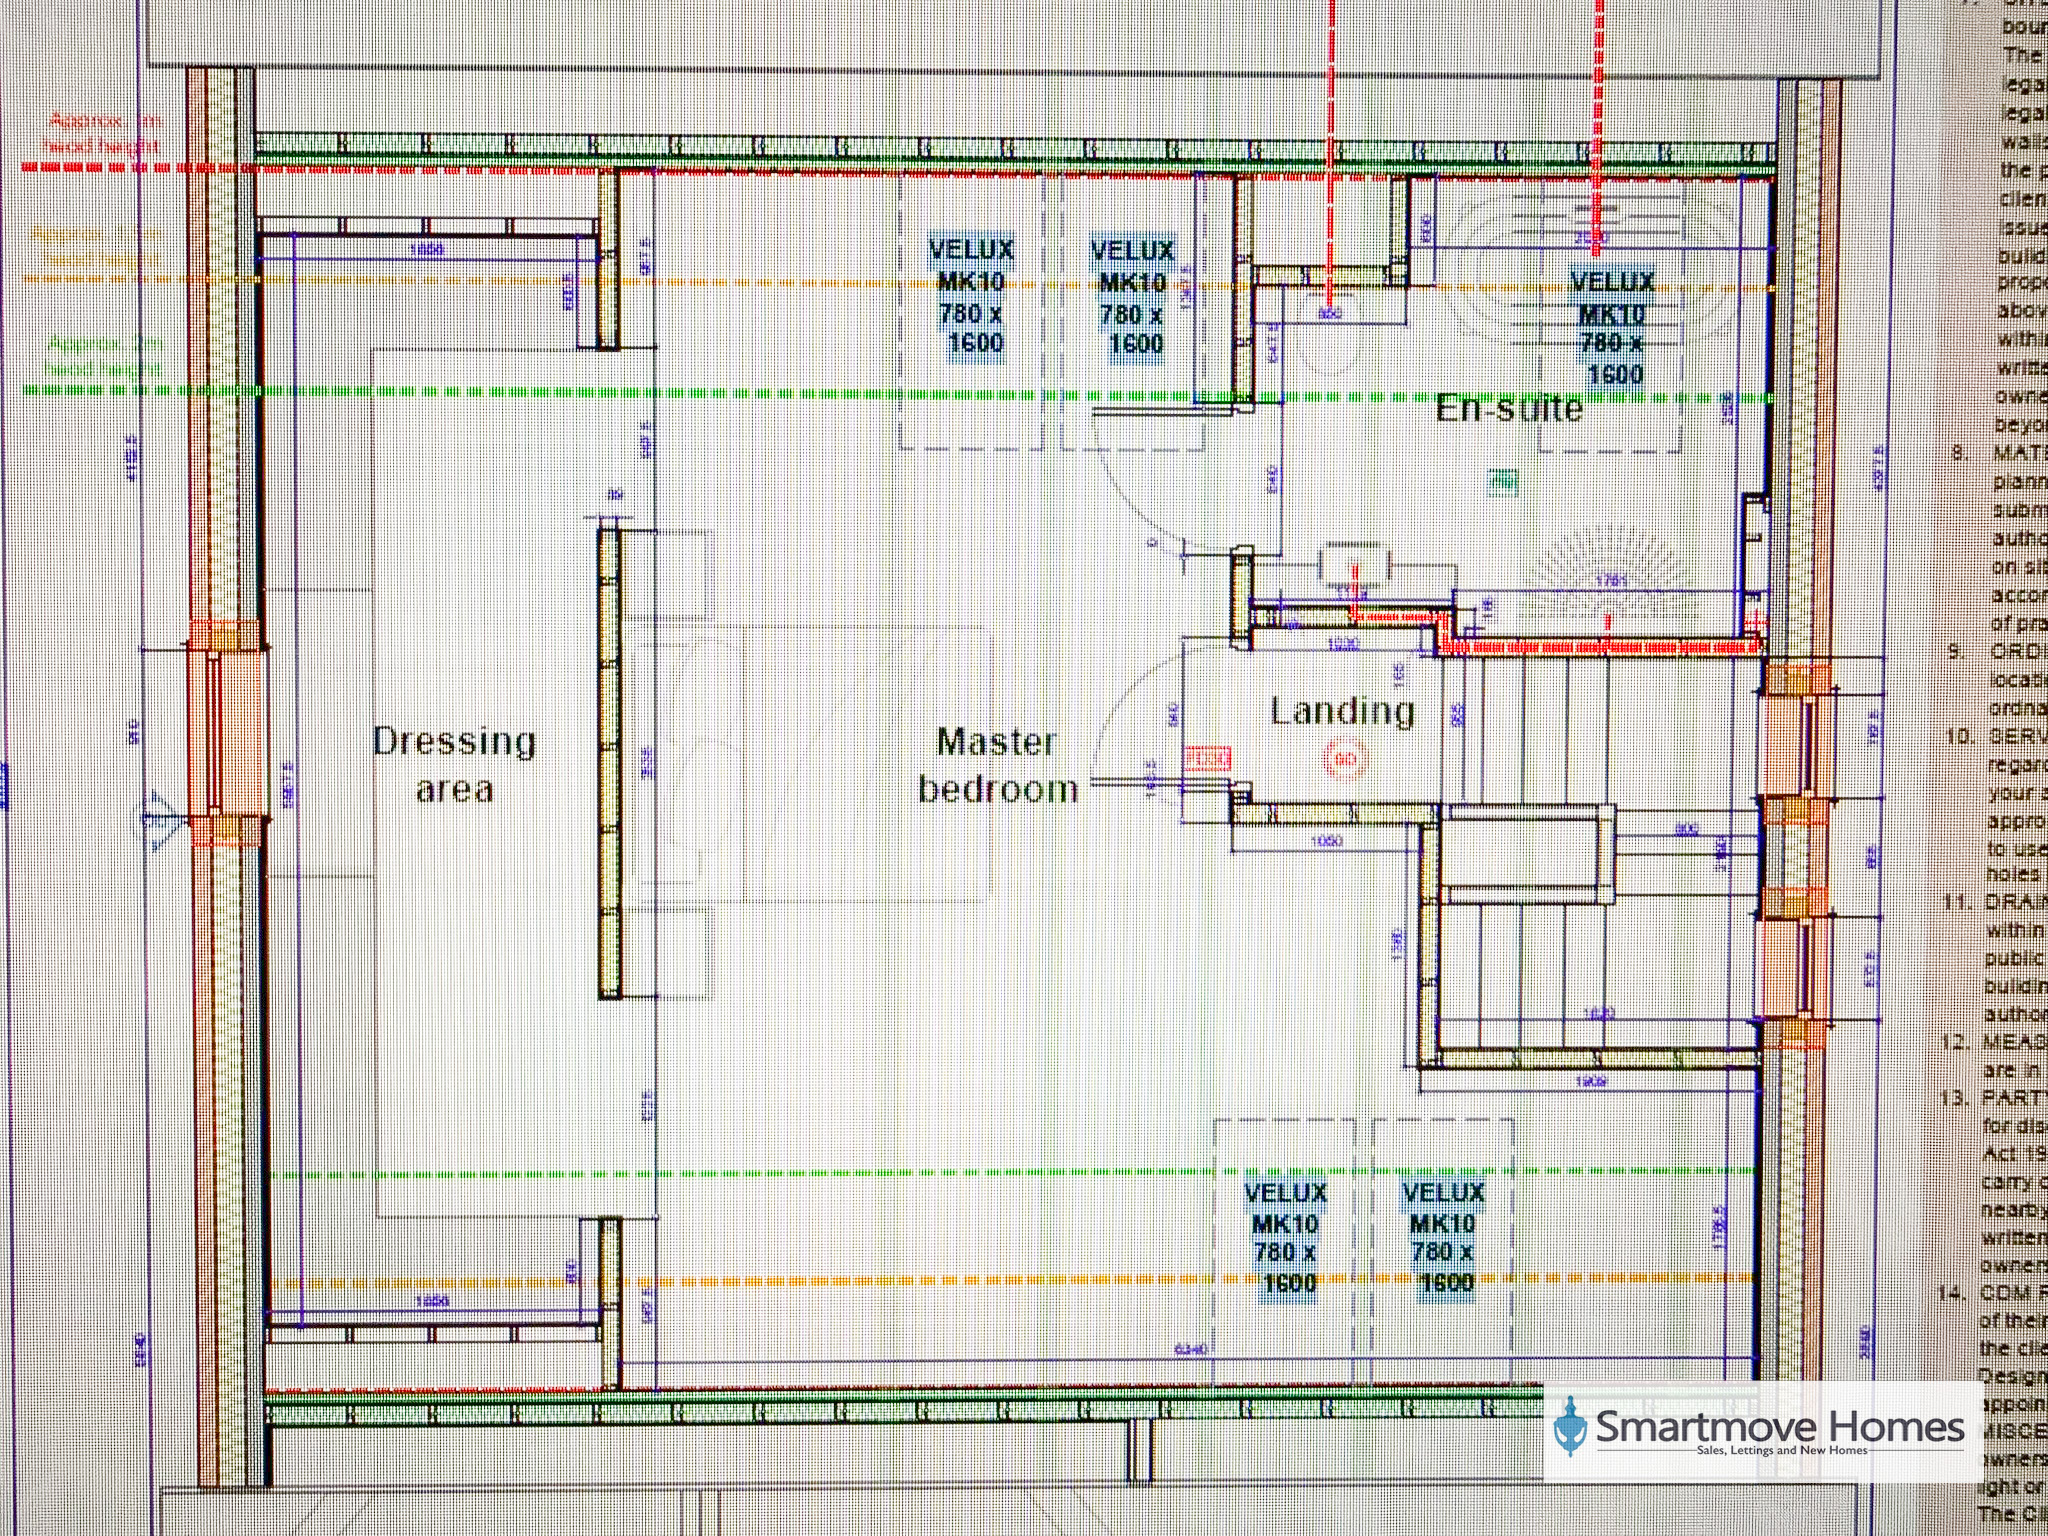Image resolution: width=2048 pixels, height=1536 pixels.
Task: Click the red smoke detector symbol on Landing
Action: 1344,760
